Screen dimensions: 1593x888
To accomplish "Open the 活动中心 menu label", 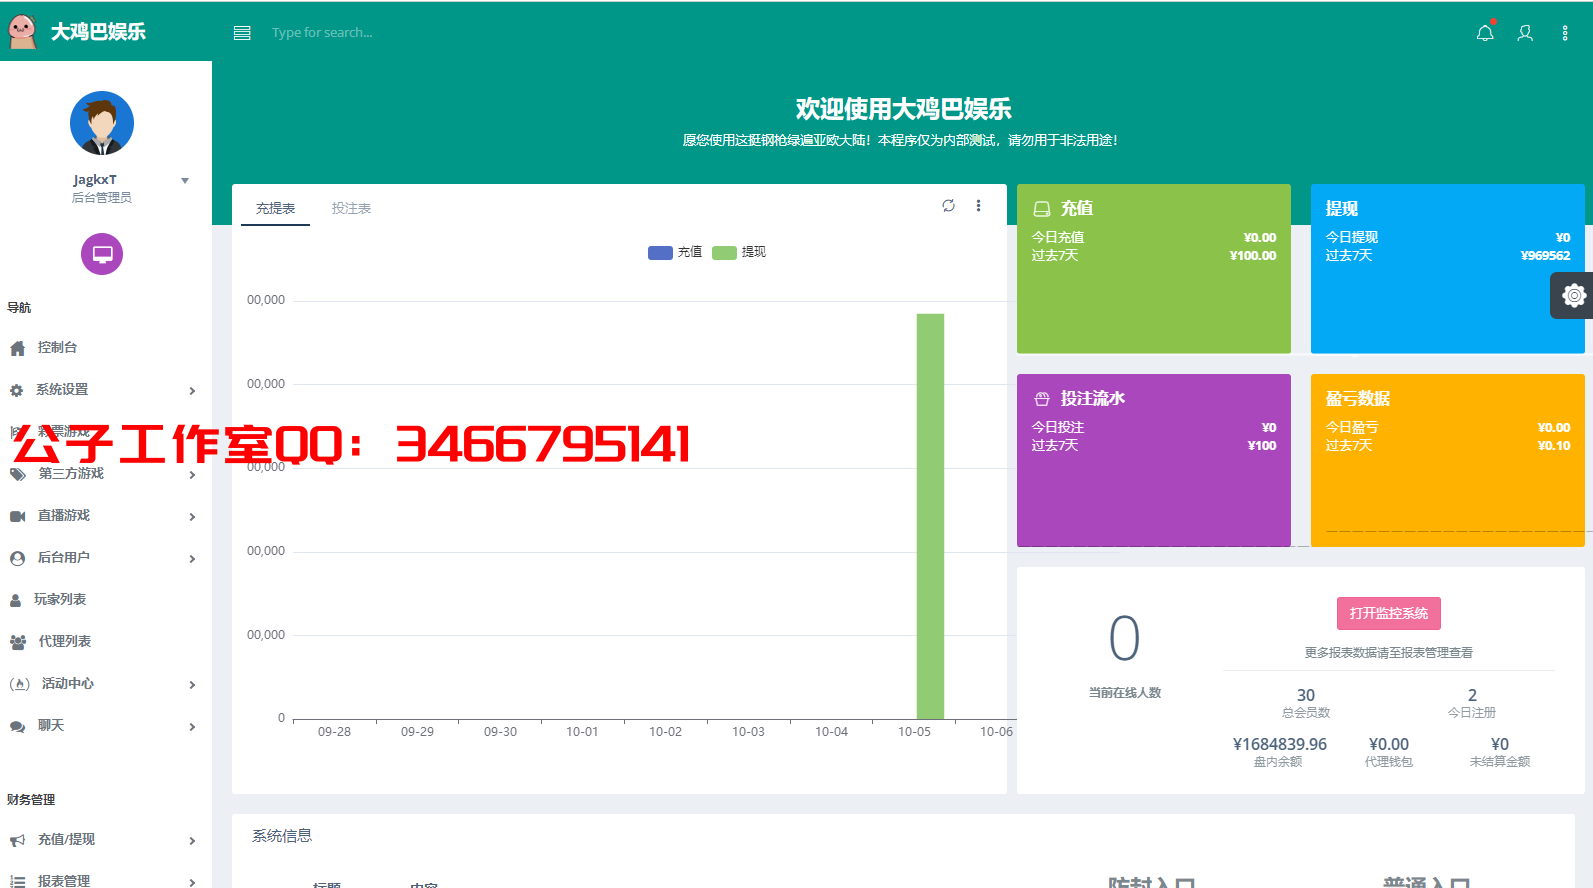I will click(68, 684).
